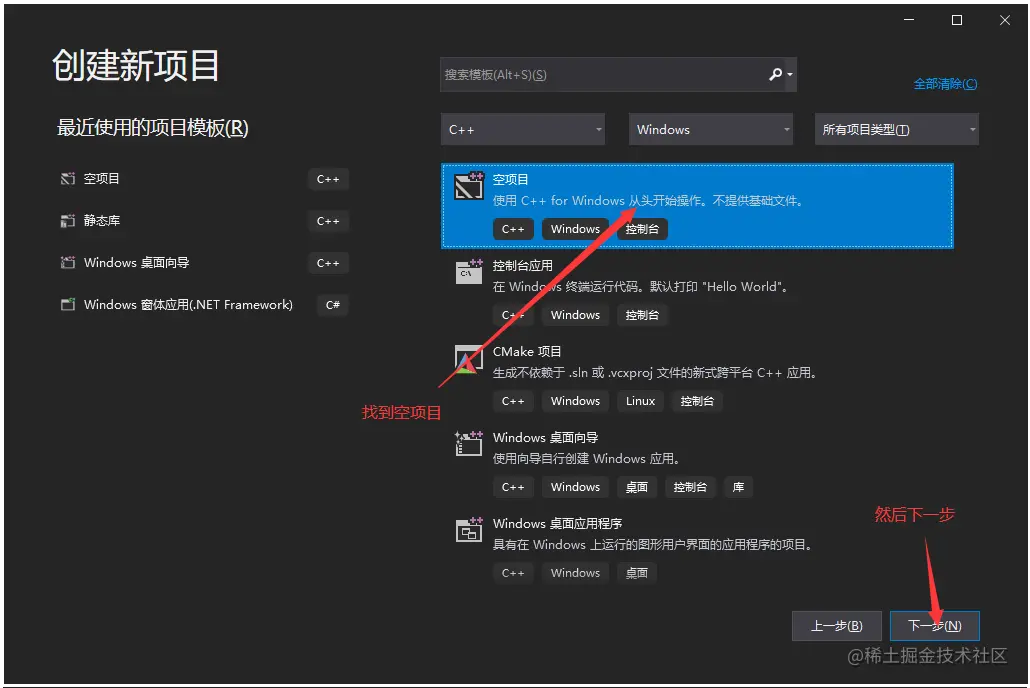Viewport: 1030px width, 688px height.
Task: Select the CMake 项目 template
Action: coord(697,377)
